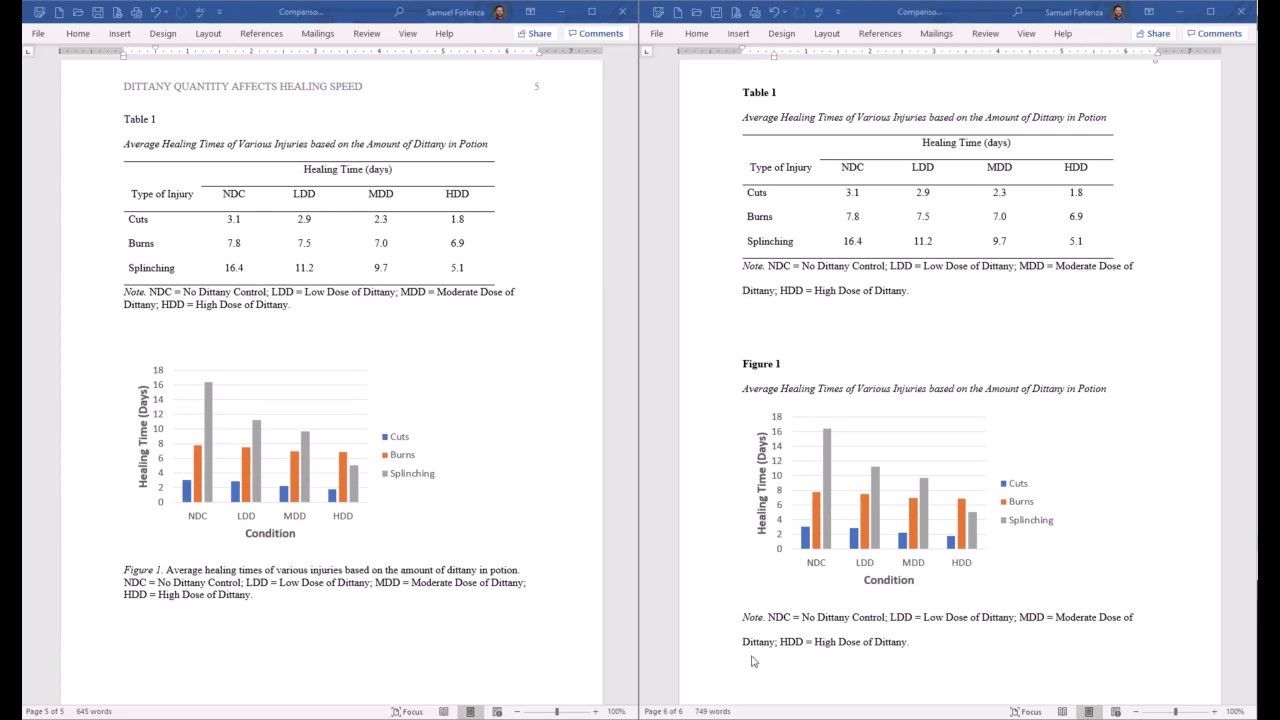The height and width of the screenshot is (720, 1280).
Task: Open View tab in left Word window
Action: [408, 33]
